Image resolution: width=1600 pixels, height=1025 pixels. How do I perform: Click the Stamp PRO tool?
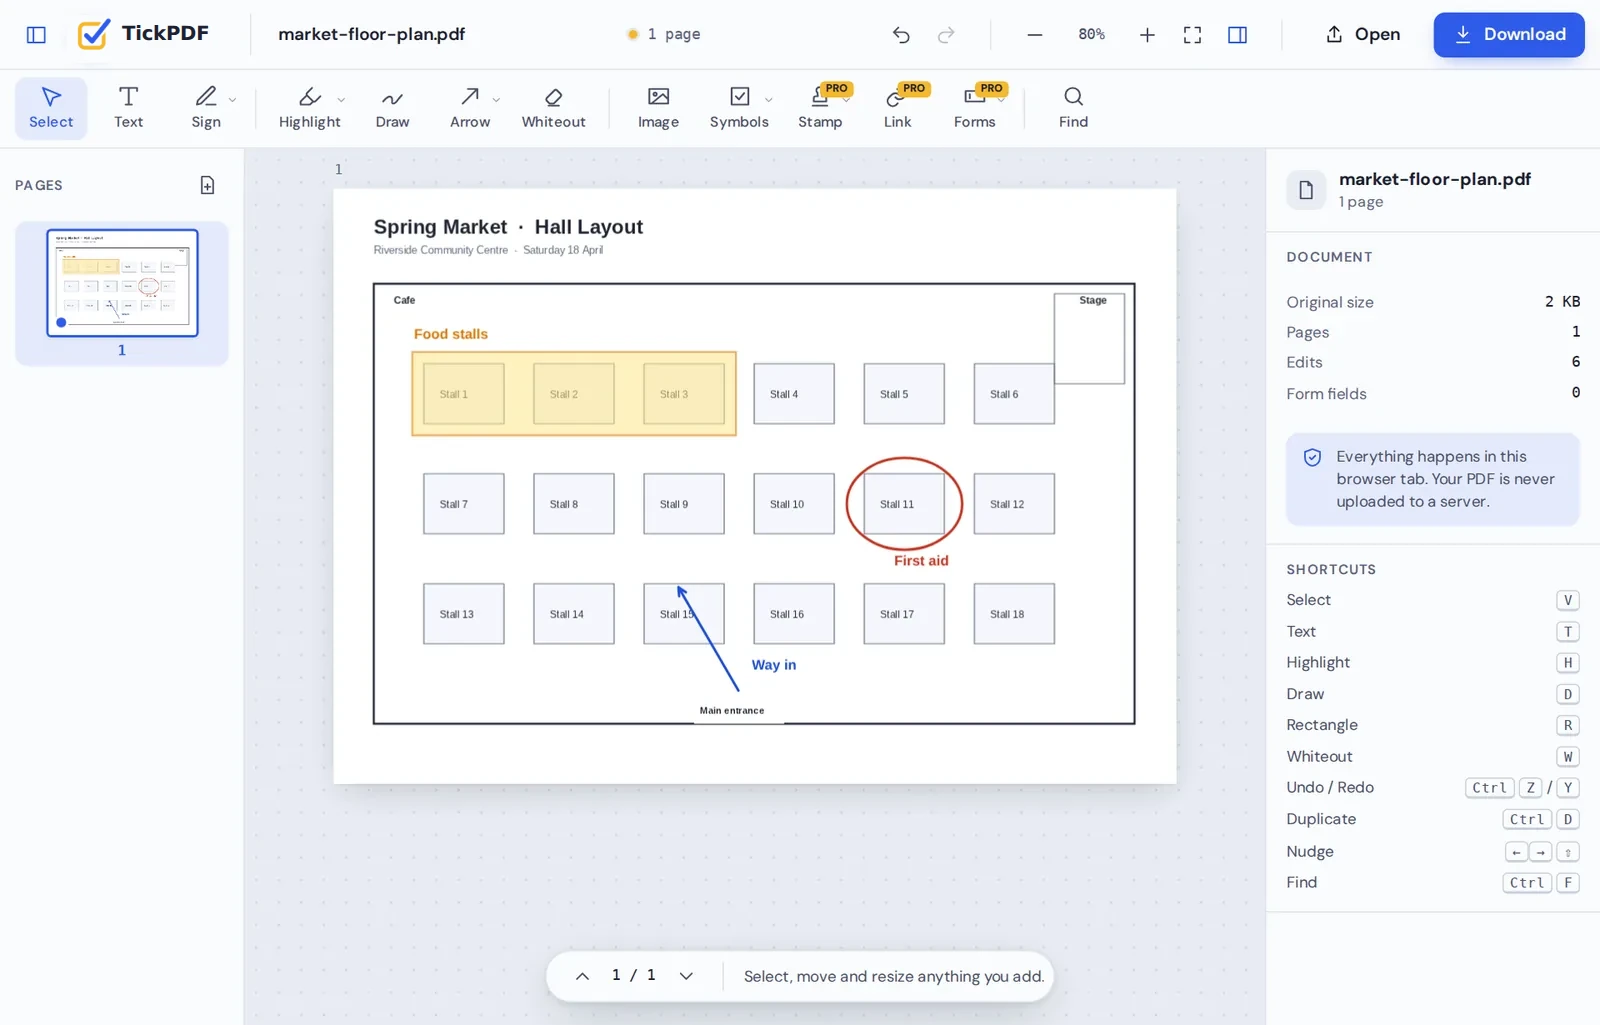coord(820,108)
